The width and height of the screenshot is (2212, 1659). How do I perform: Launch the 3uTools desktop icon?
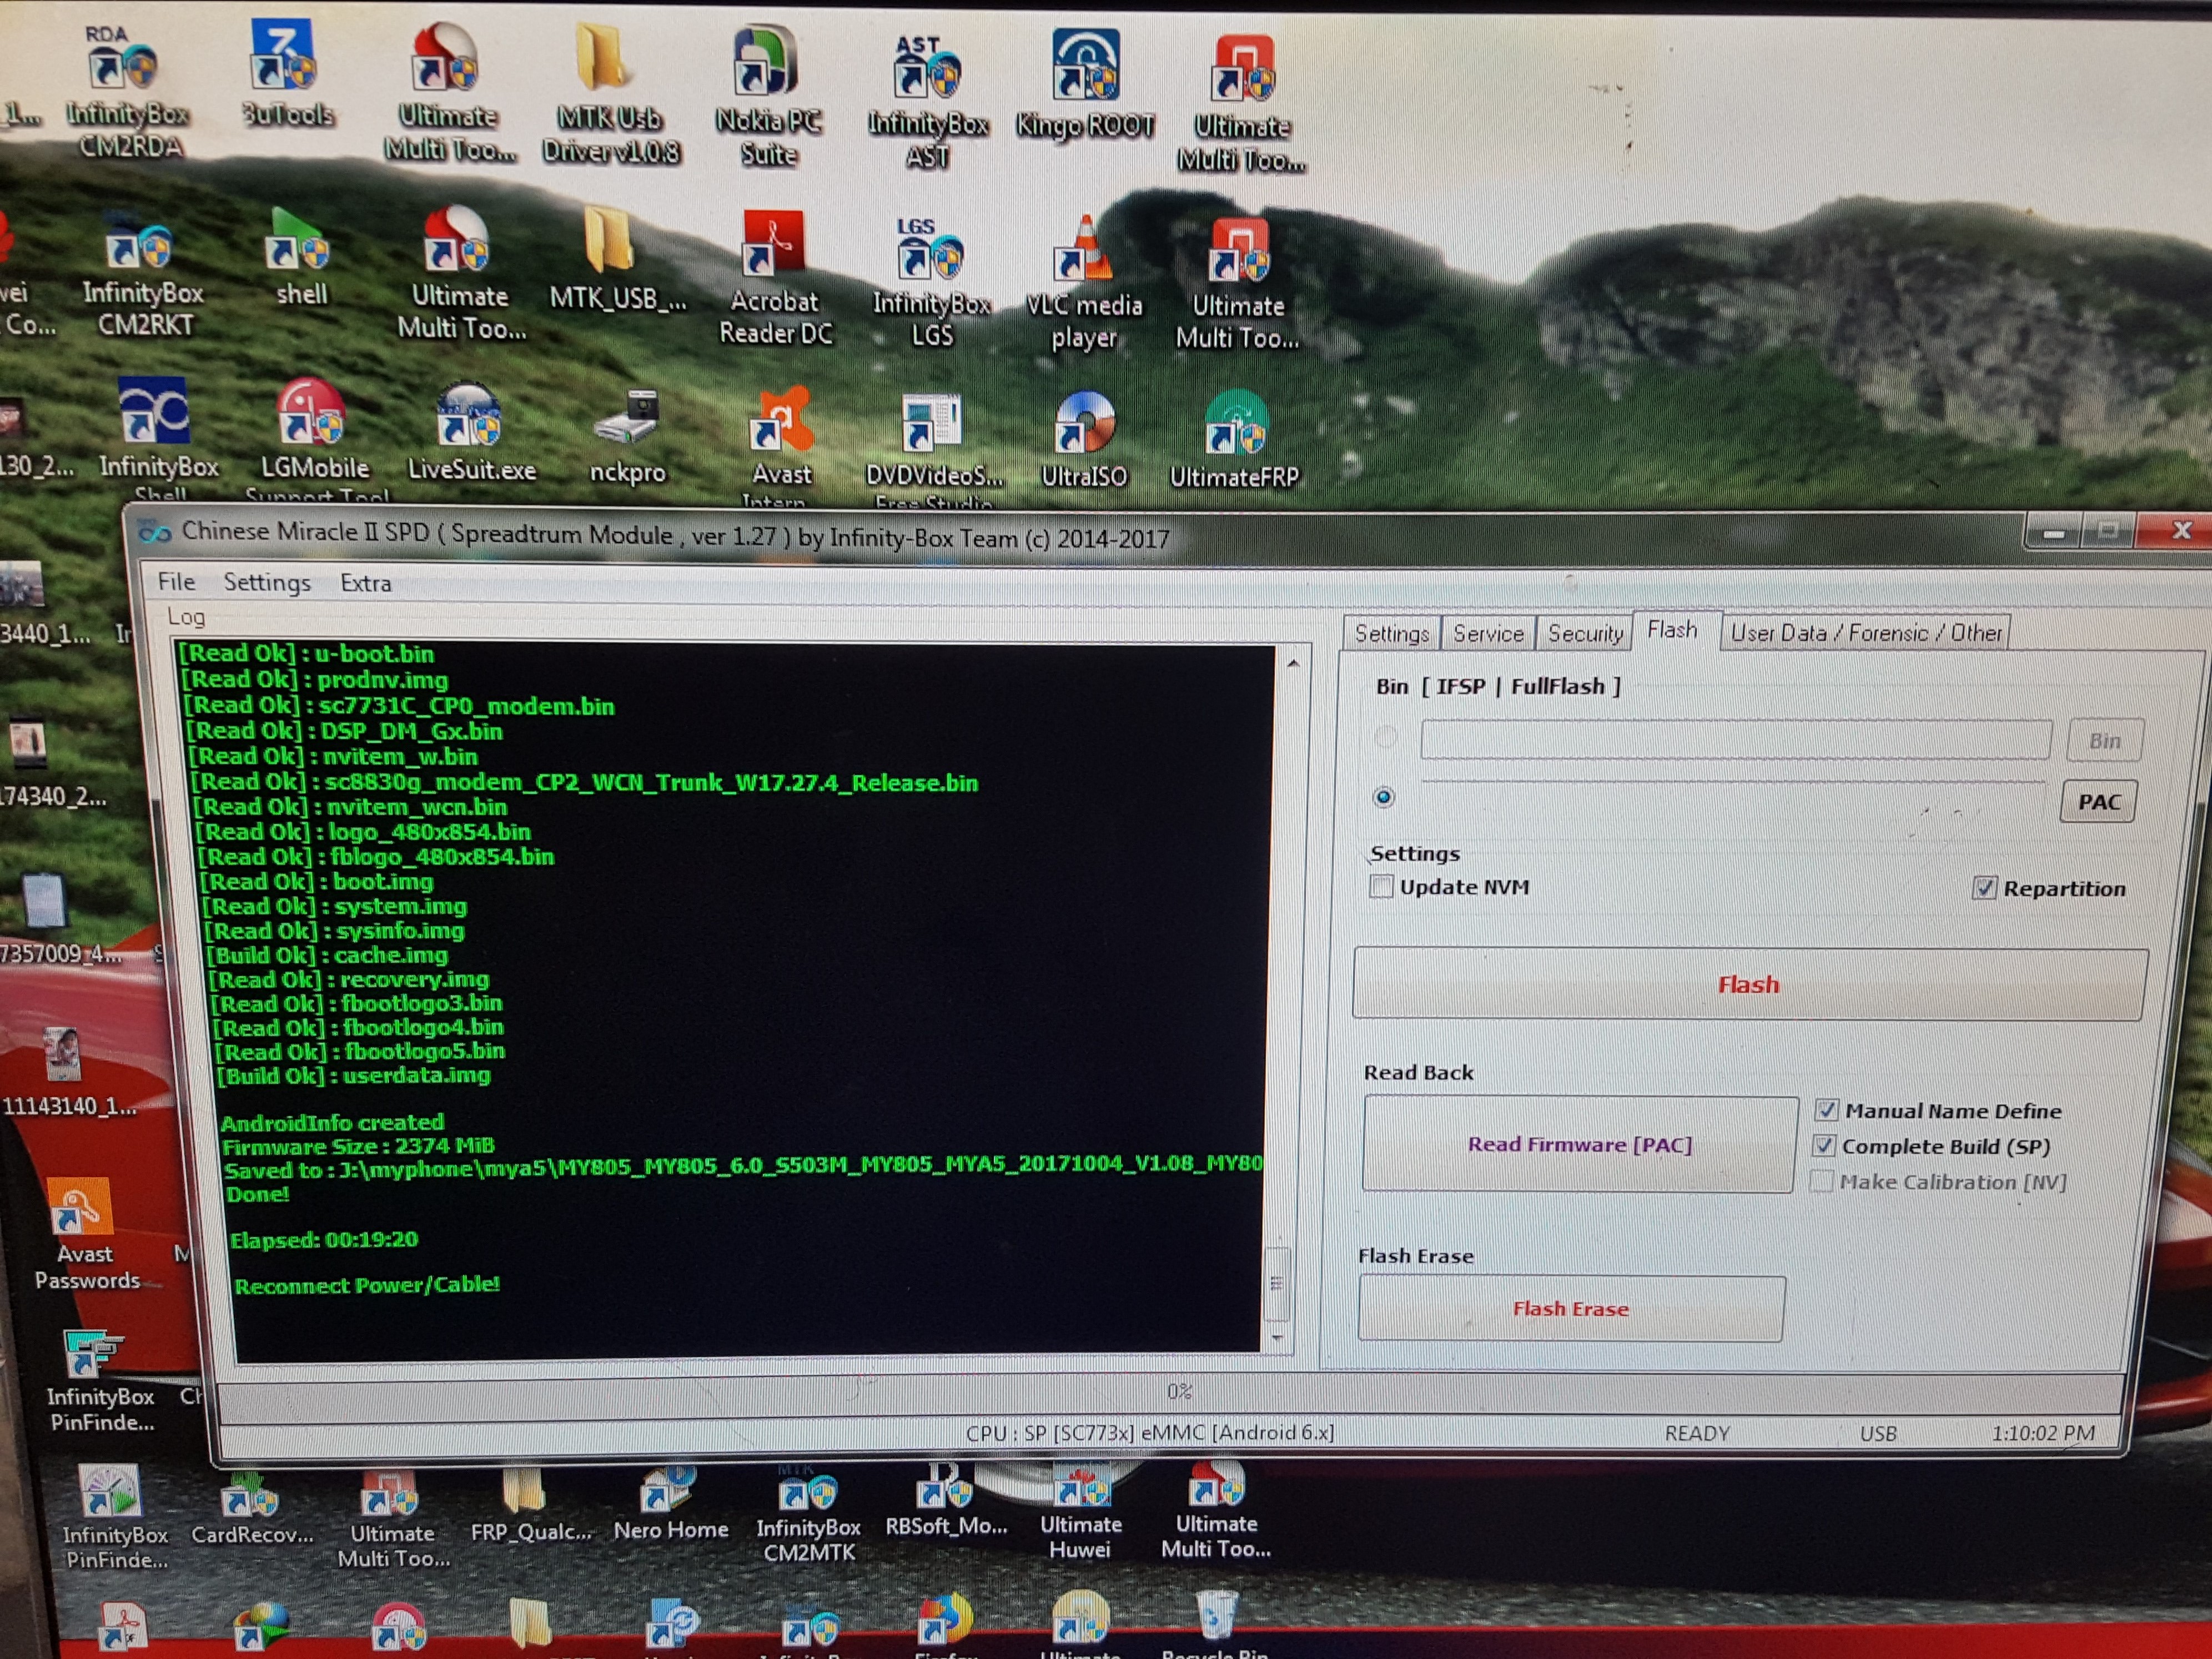(x=287, y=75)
